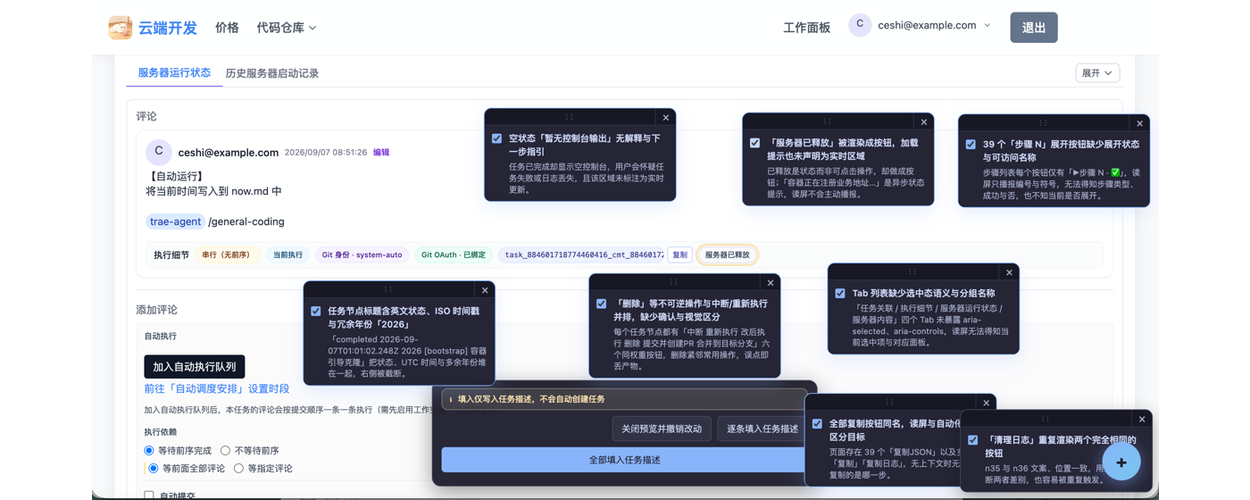
Task: Uncheck the Tab 列表缺少选中态语义 checkbox
Action: click(x=840, y=294)
